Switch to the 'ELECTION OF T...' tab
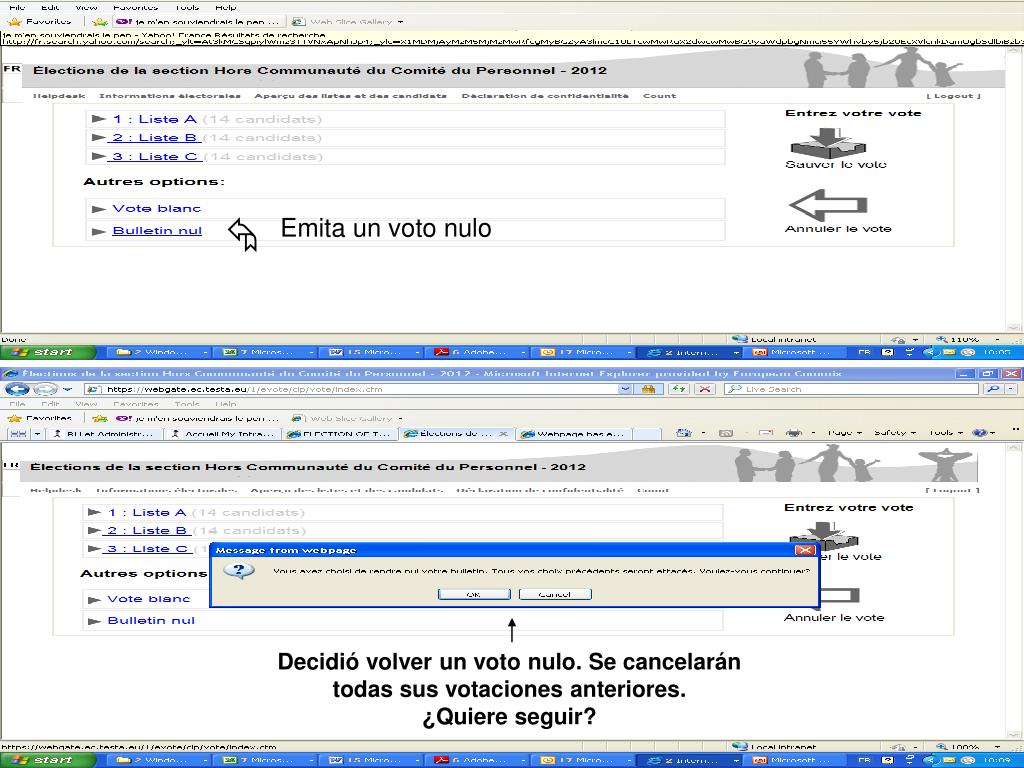The height and width of the screenshot is (768, 1024). click(340, 434)
